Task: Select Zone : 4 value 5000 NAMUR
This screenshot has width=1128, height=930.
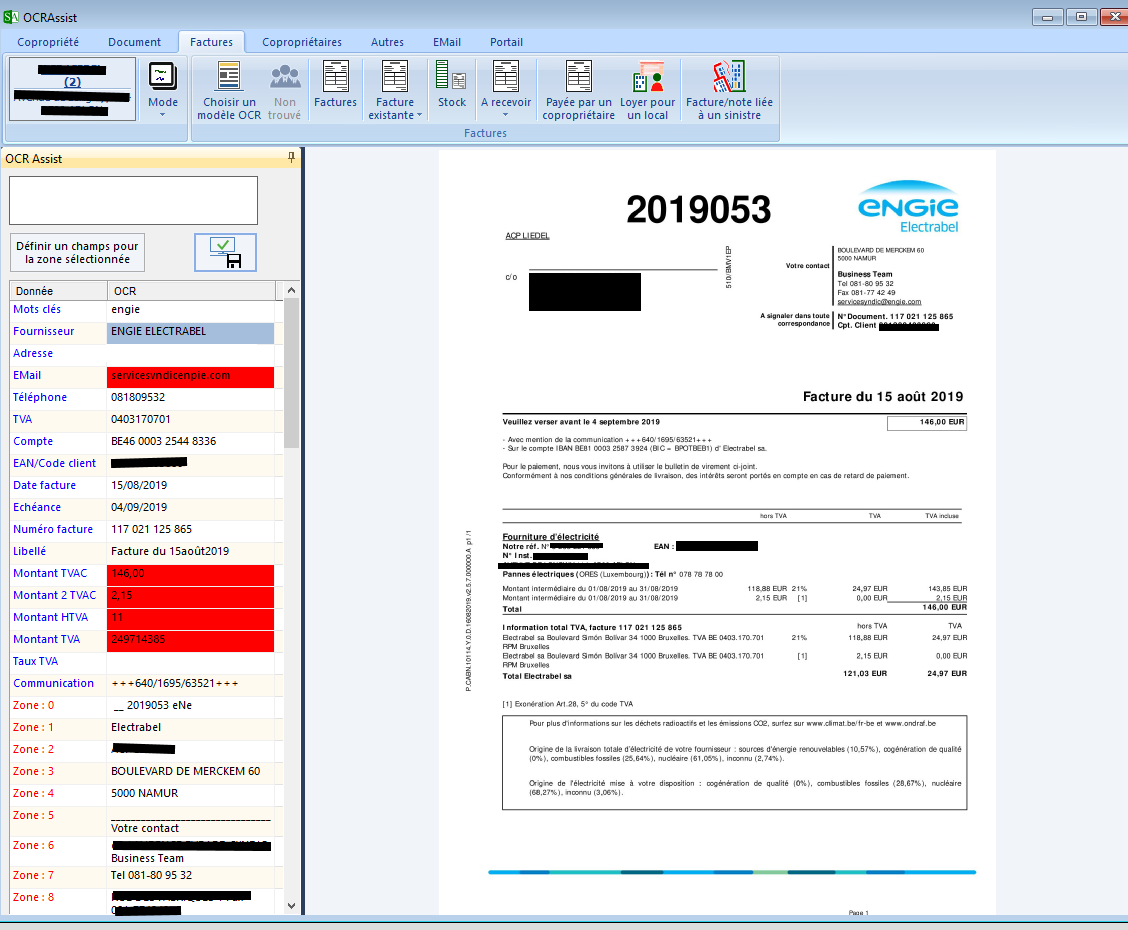Action: click(x=145, y=793)
